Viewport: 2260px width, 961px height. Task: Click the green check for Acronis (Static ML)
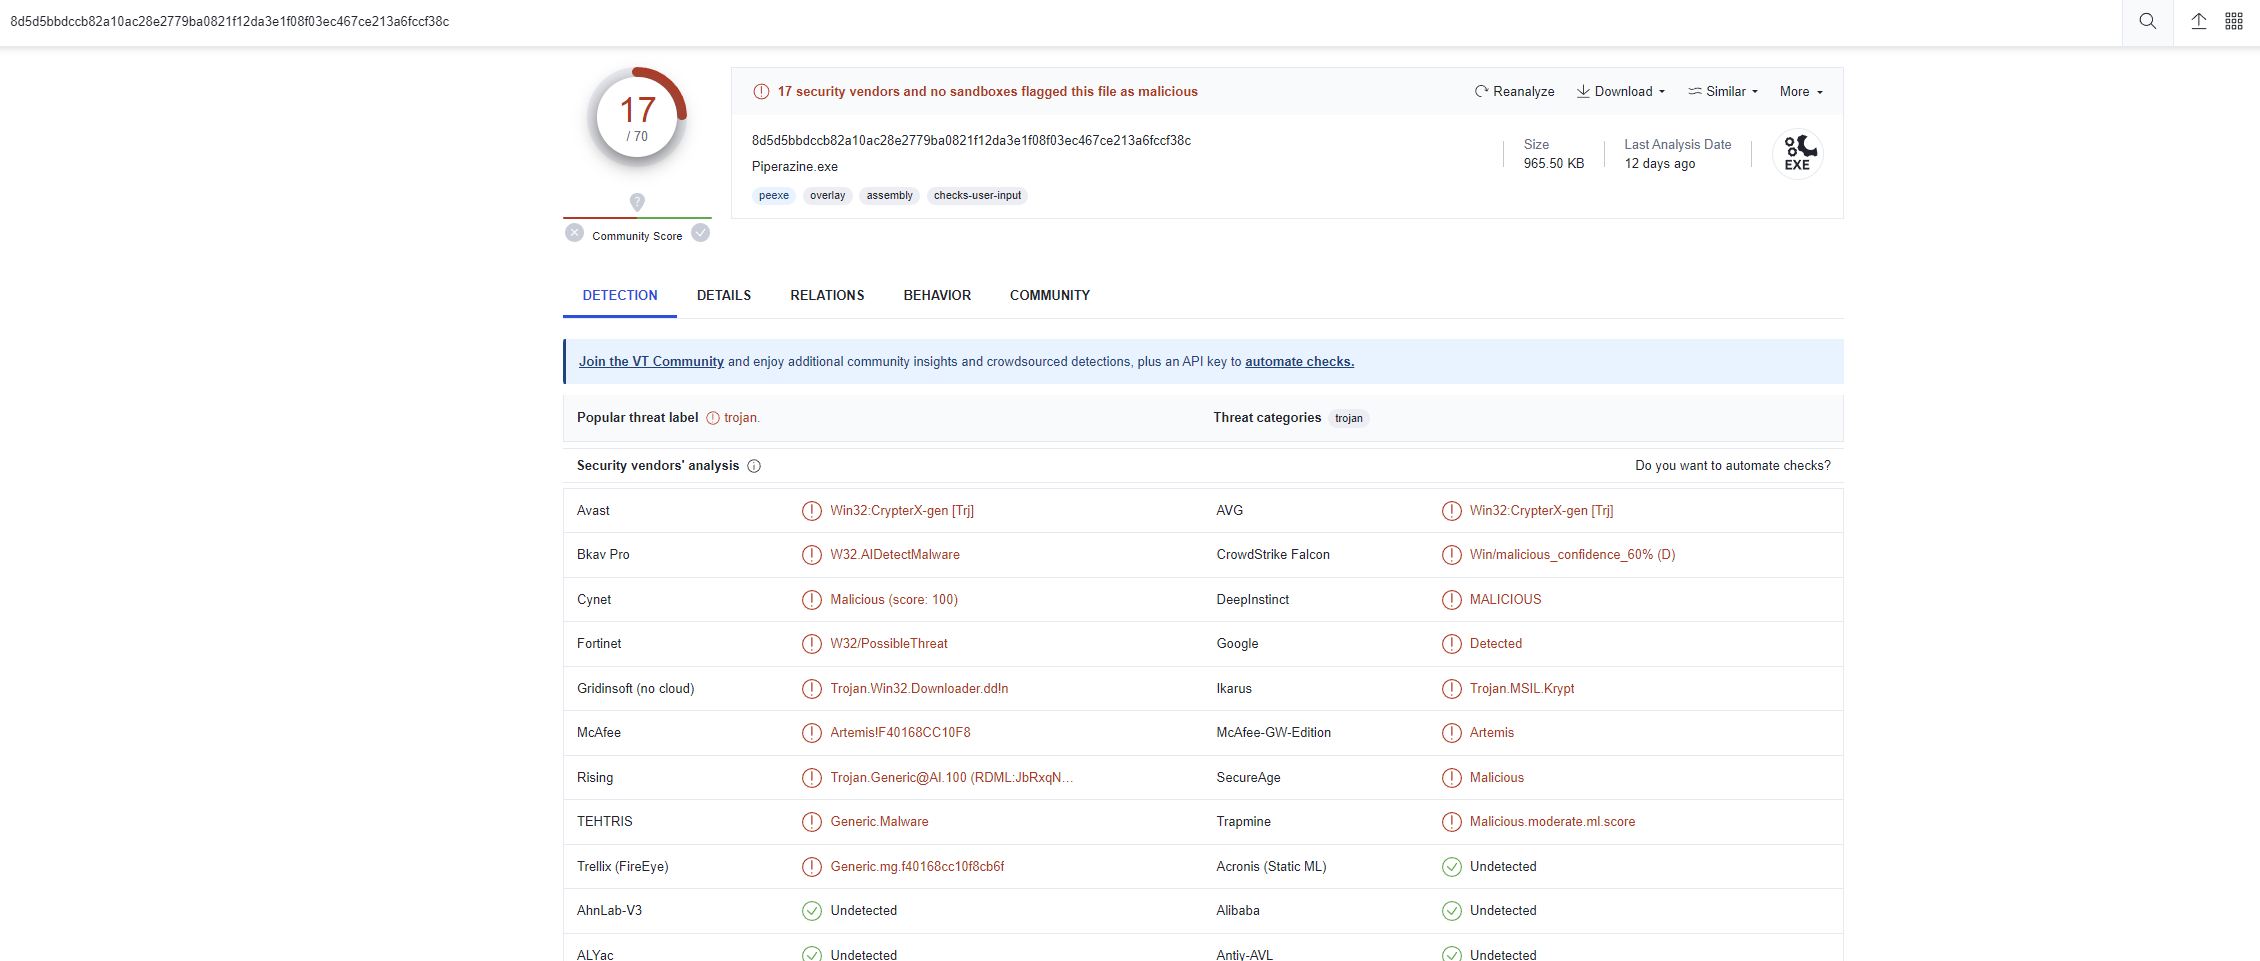click(x=1452, y=867)
